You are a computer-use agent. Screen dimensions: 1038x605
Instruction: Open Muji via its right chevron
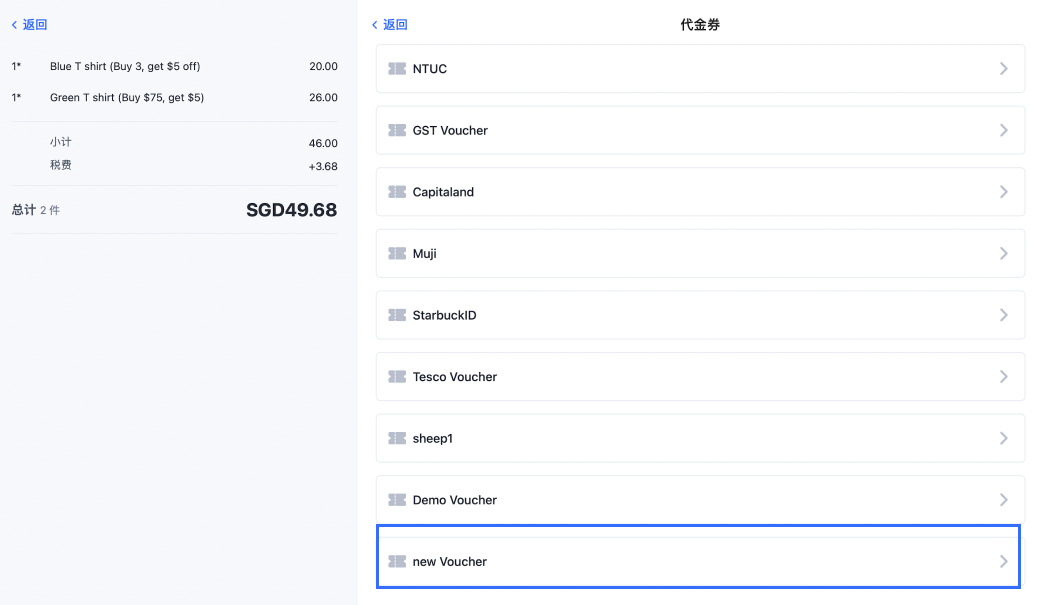[1004, 254]
